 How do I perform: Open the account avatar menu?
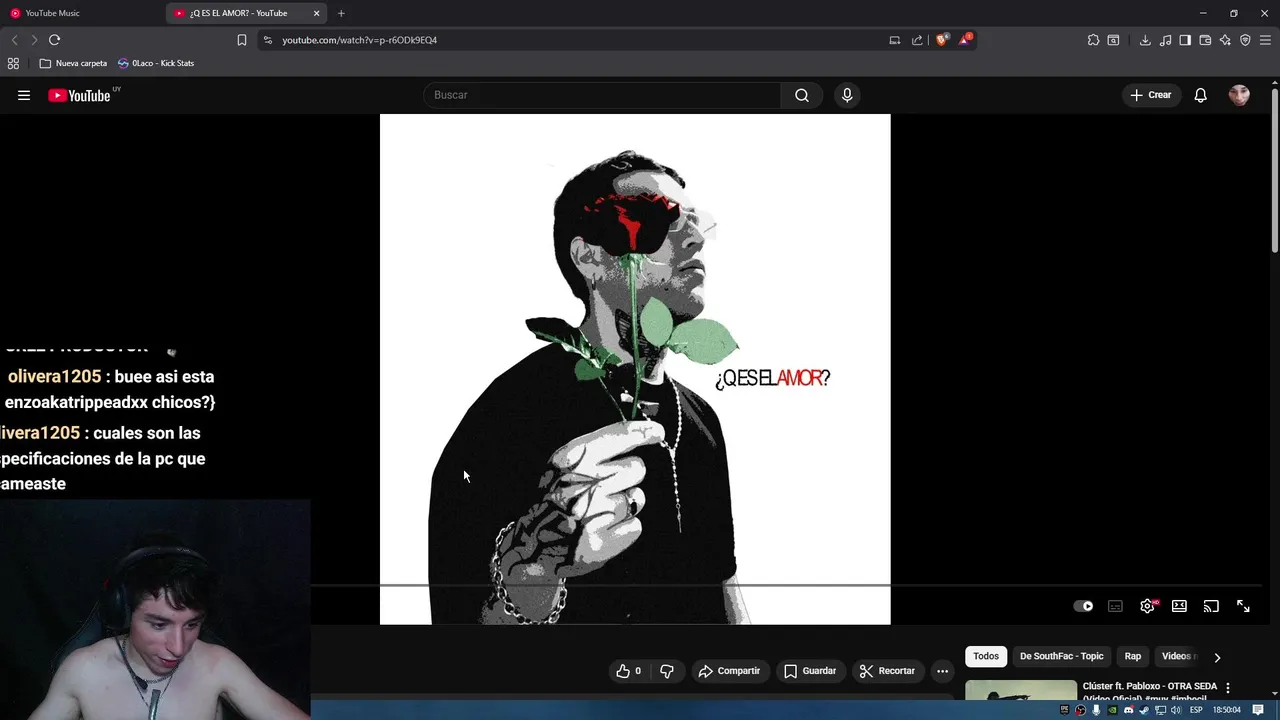(1239, 95)
